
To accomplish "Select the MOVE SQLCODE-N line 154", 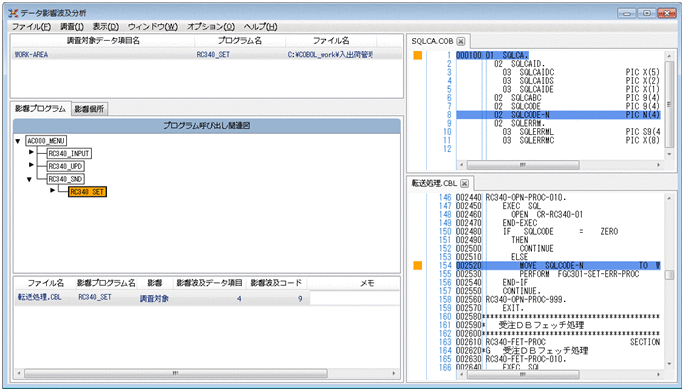I will coord(558,265).
